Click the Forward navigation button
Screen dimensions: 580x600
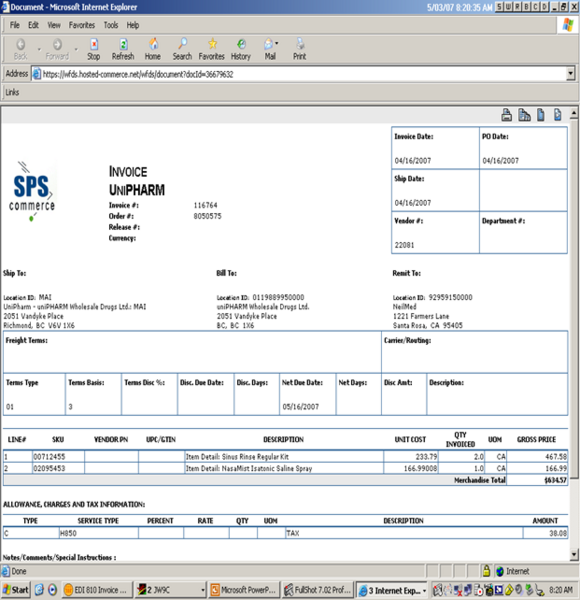[x=57, y=49]
